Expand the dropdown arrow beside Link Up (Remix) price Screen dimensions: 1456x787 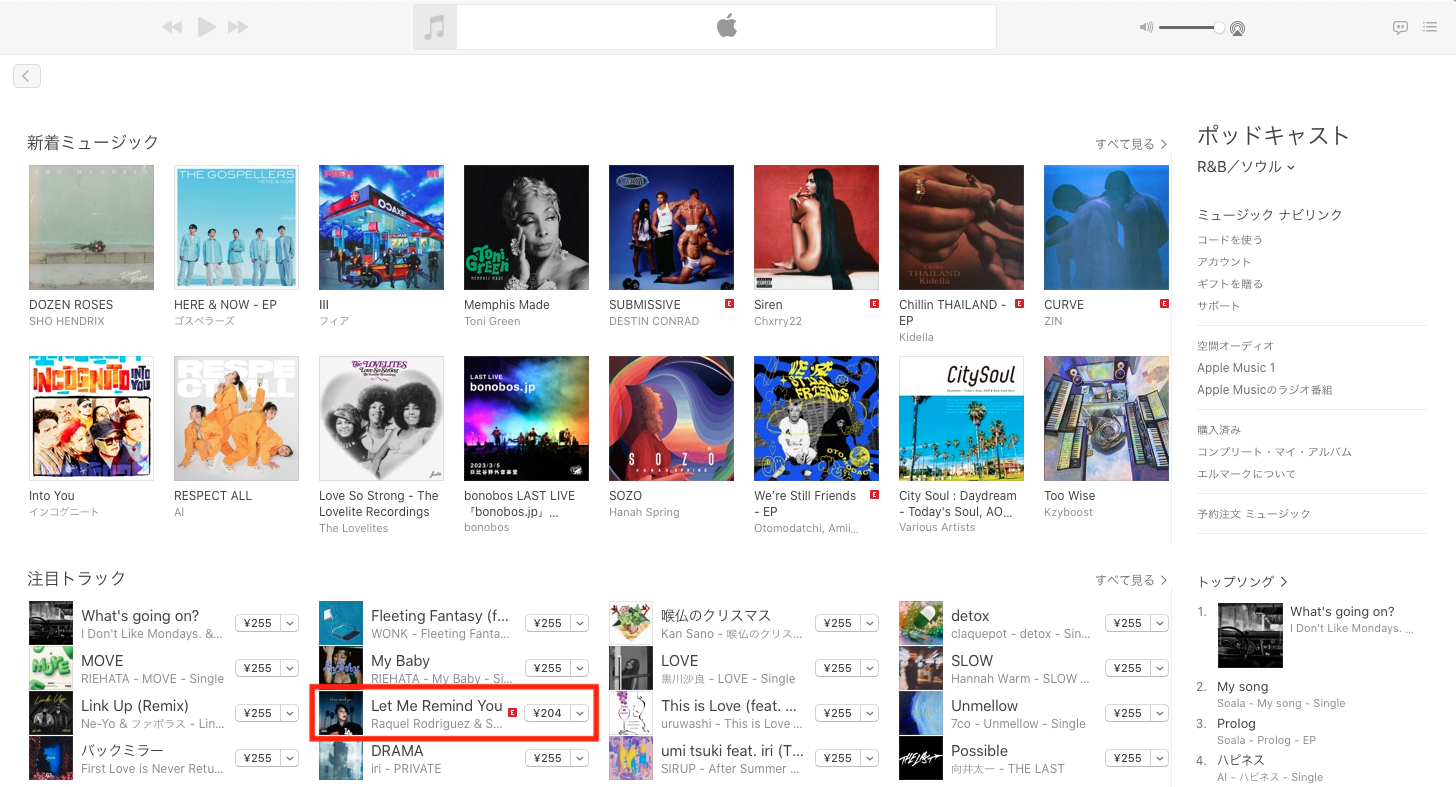(x=290, y=713)
